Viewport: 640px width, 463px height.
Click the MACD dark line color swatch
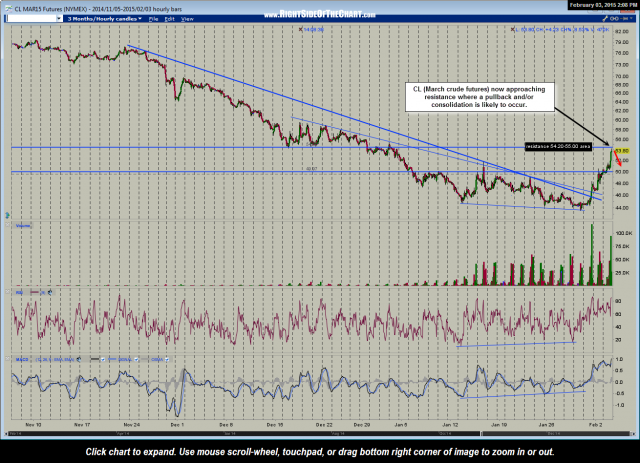[95, 359]
